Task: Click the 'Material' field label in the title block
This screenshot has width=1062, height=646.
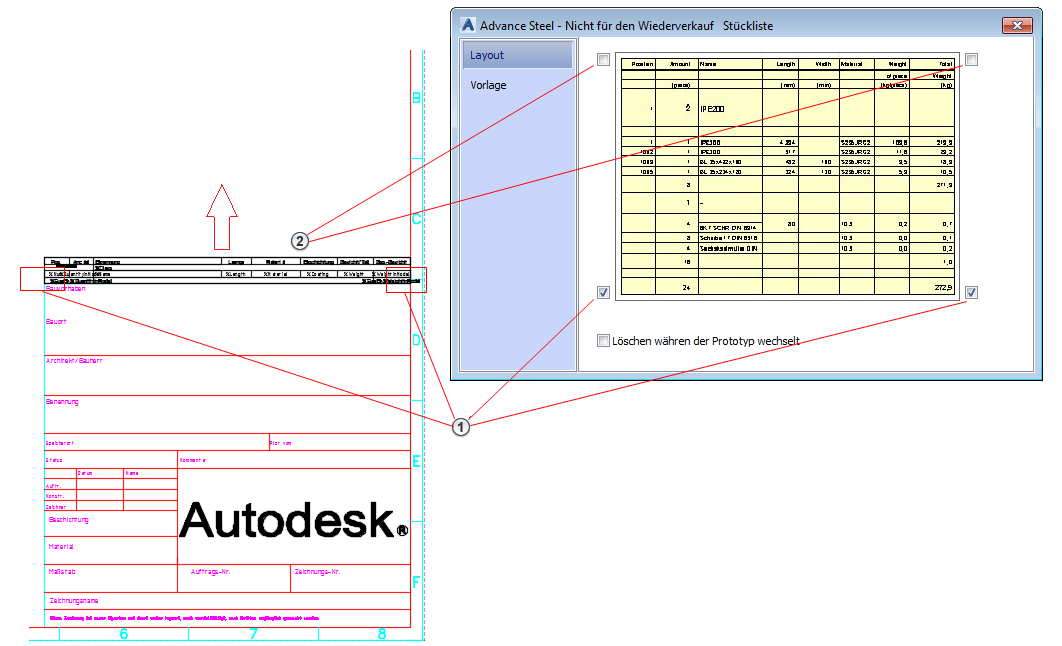Action: [x=61, y=546]
